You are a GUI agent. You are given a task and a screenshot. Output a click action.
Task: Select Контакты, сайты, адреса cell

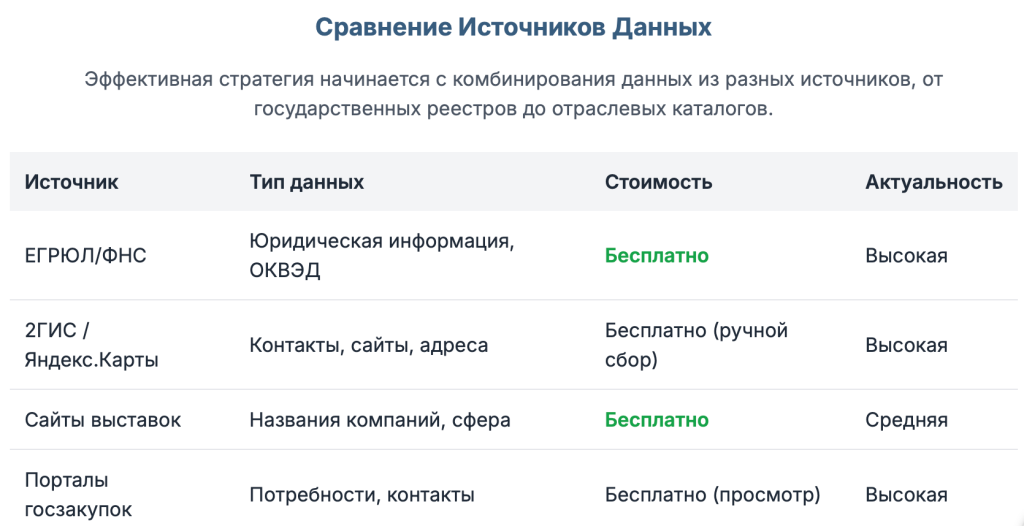tap(369, 345)
